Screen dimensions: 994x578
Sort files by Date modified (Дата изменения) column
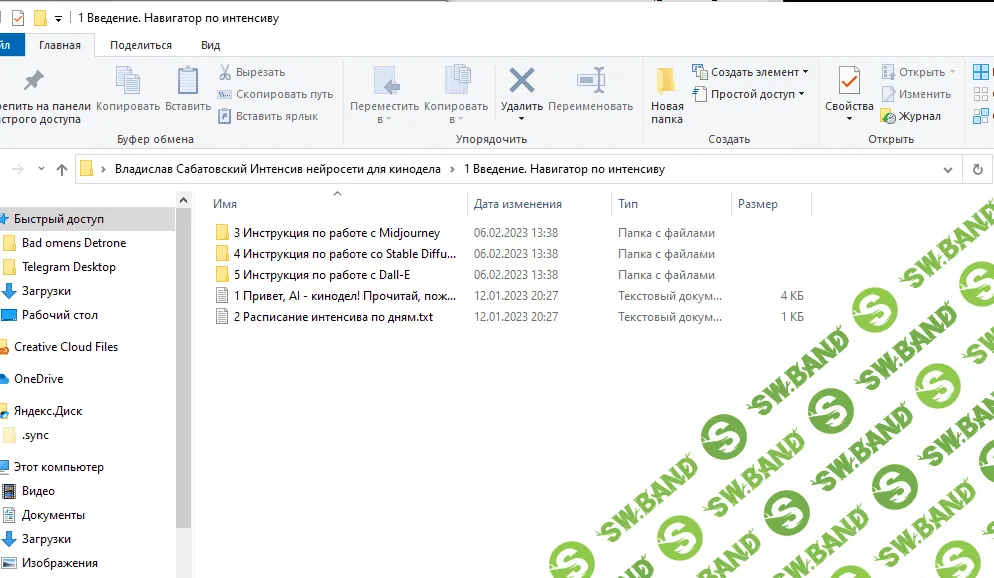pos(518,204)
